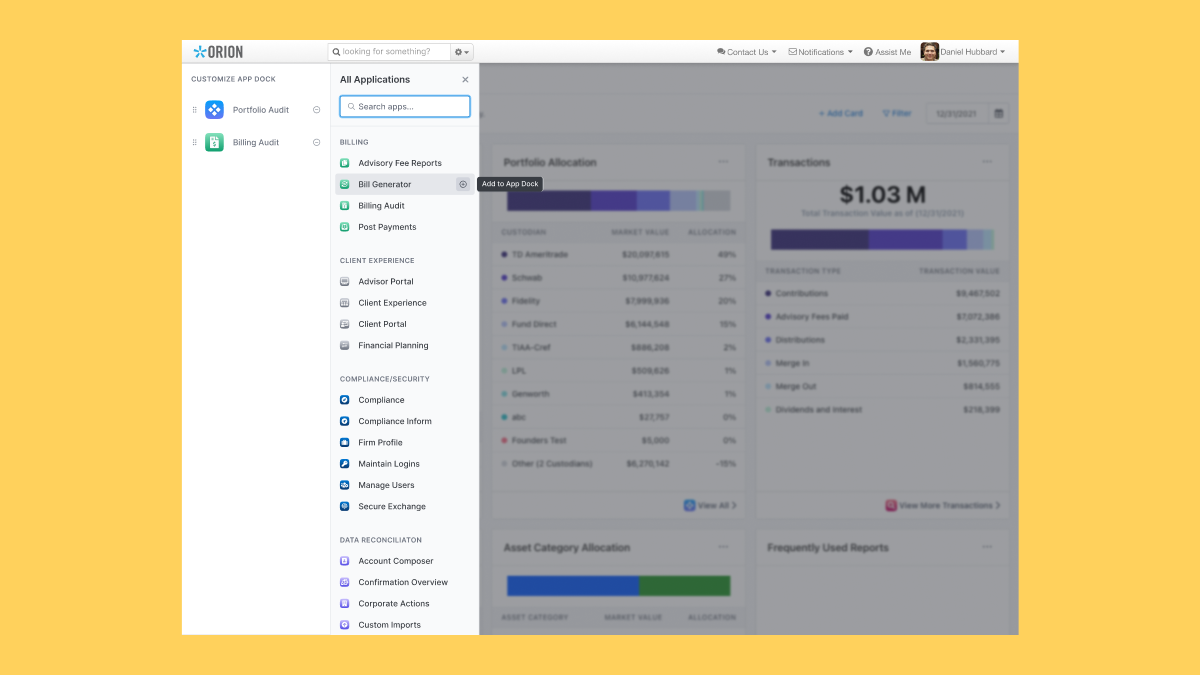Open the Filter option on dashboard
The width and height of the screenshot is (1200, 675).
tap(897, 114)
